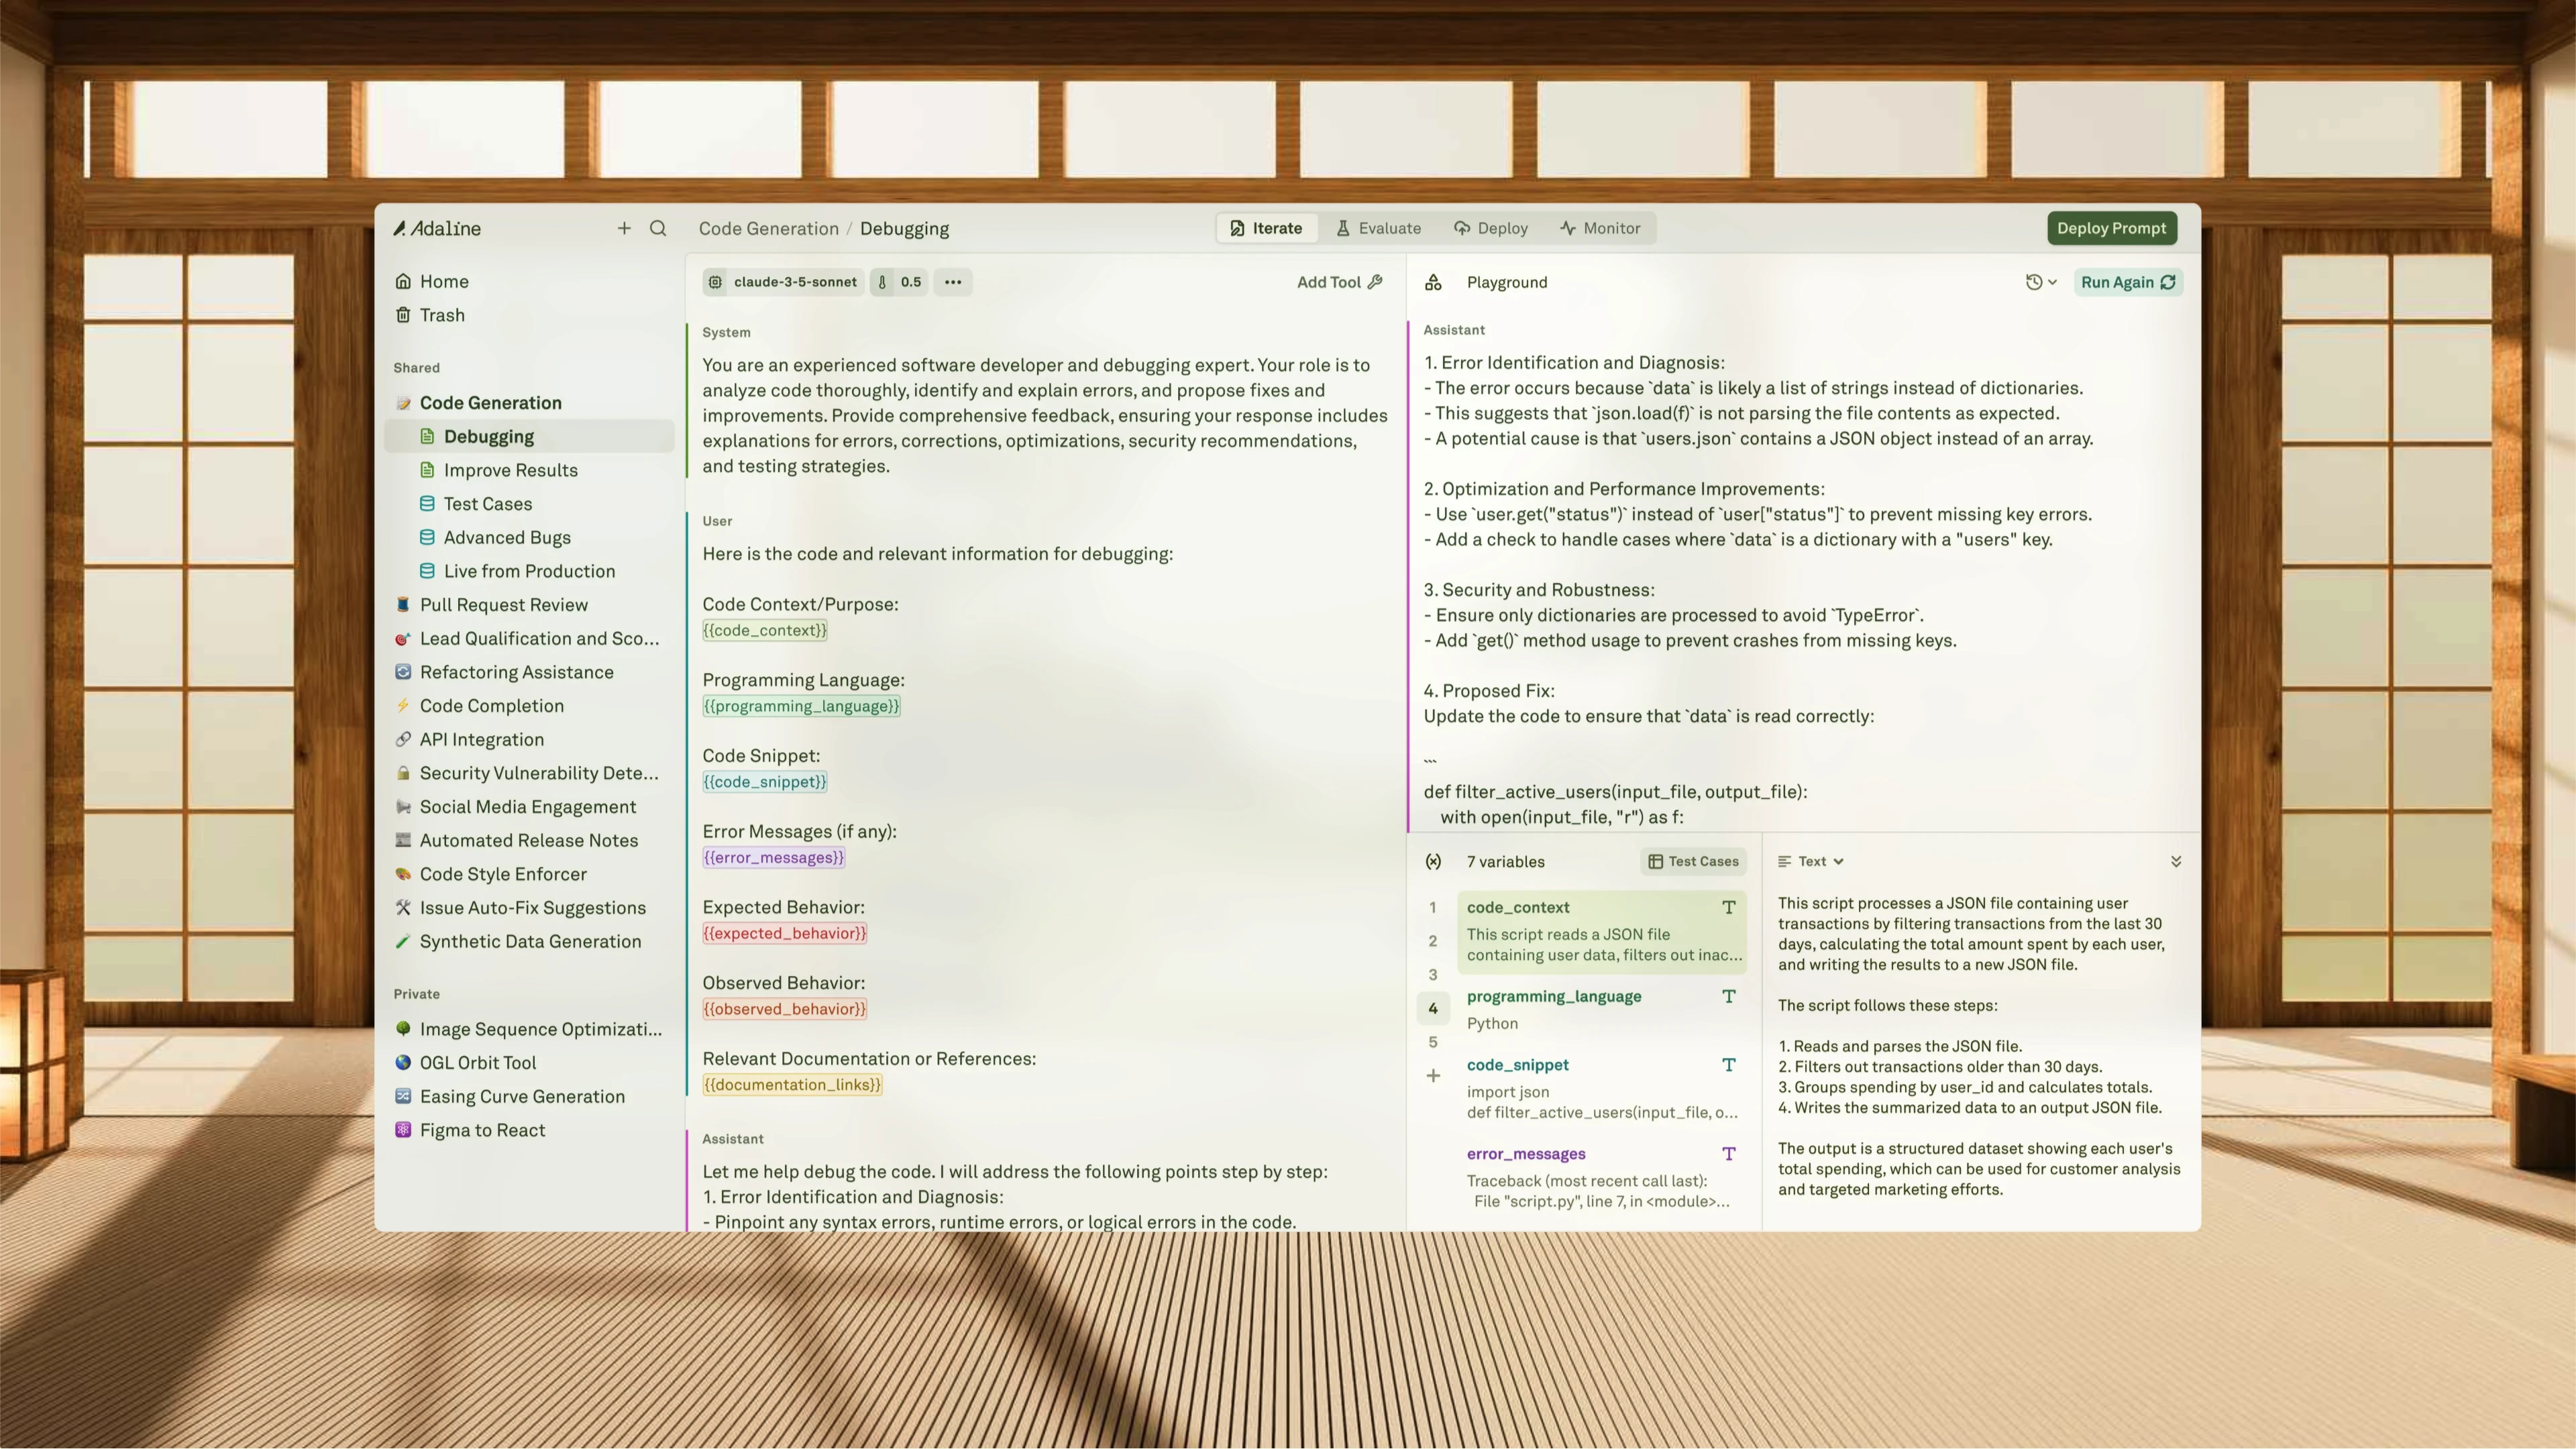
Task: Click the {{documentation_links}} variable chip
Action: click(x=792, y=1084)
